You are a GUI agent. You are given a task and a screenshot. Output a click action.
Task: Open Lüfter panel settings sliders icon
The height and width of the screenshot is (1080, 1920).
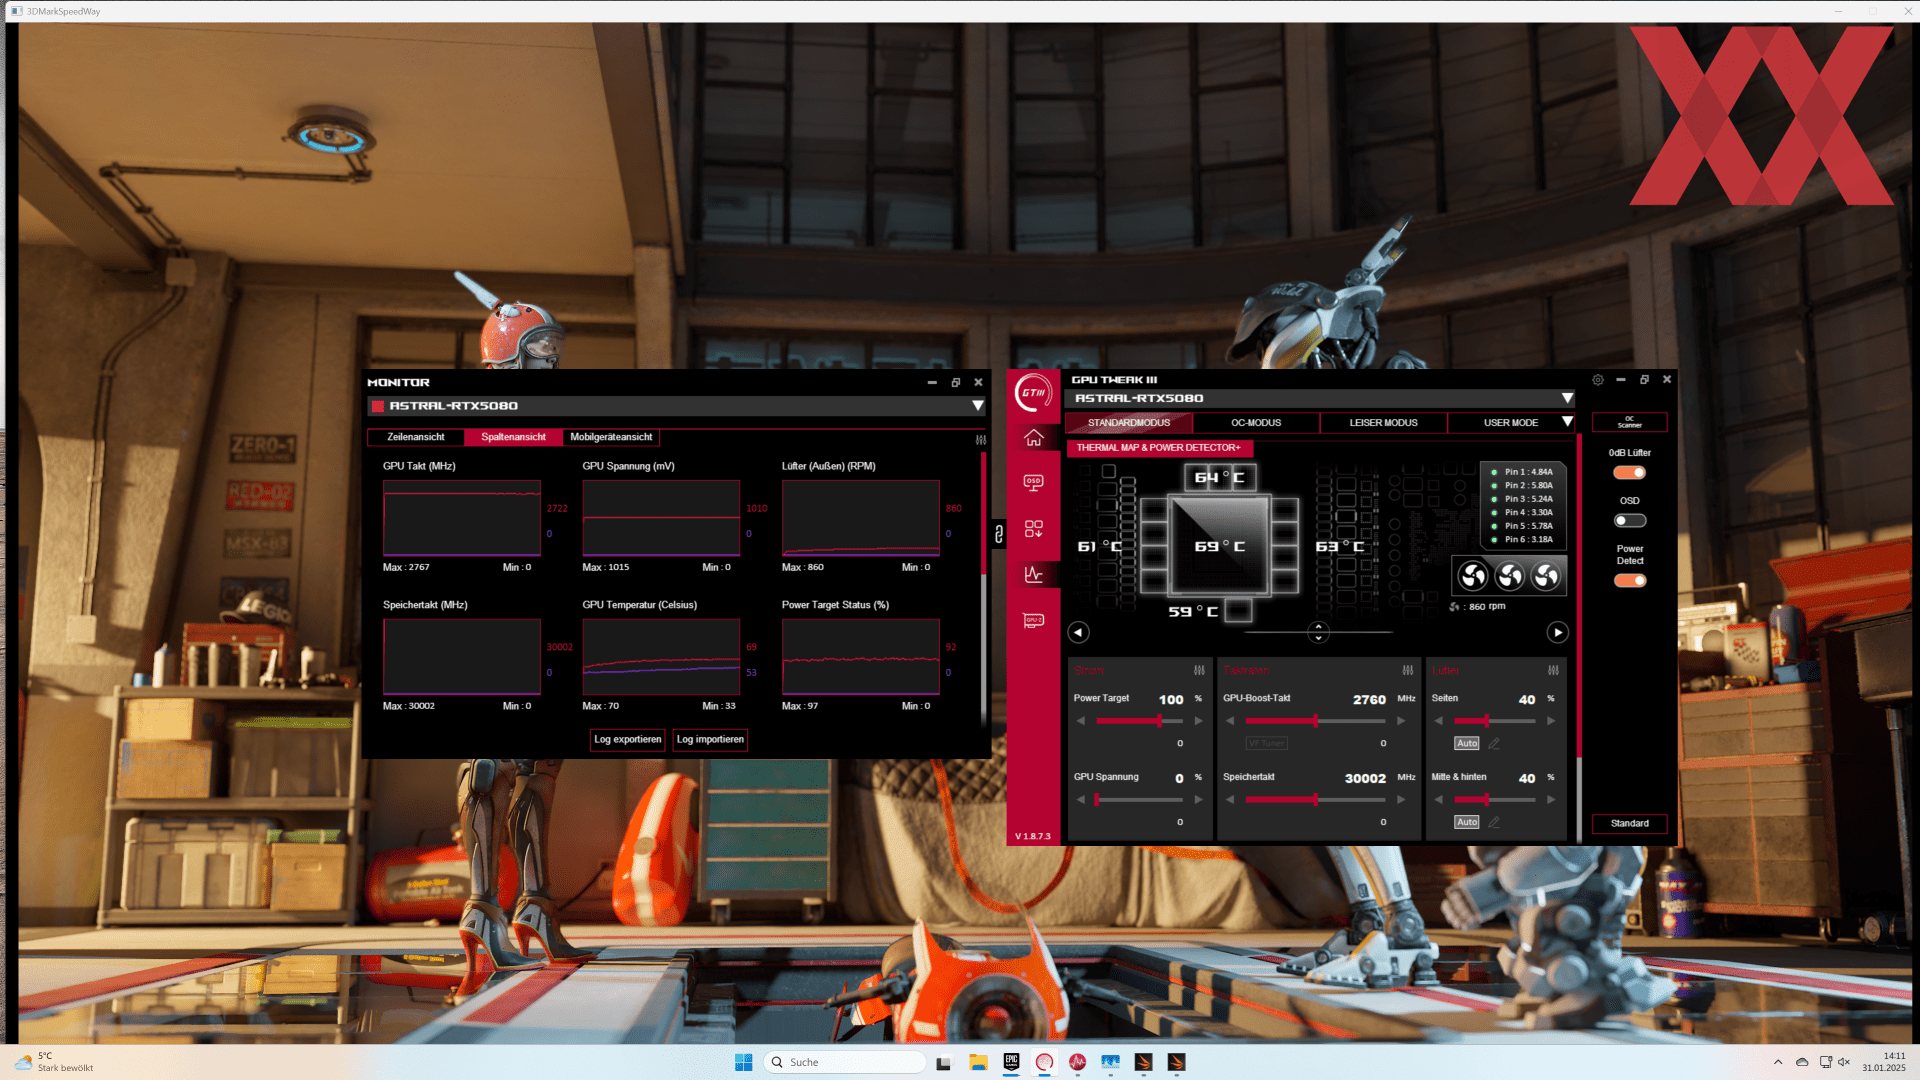(1553, 670)
